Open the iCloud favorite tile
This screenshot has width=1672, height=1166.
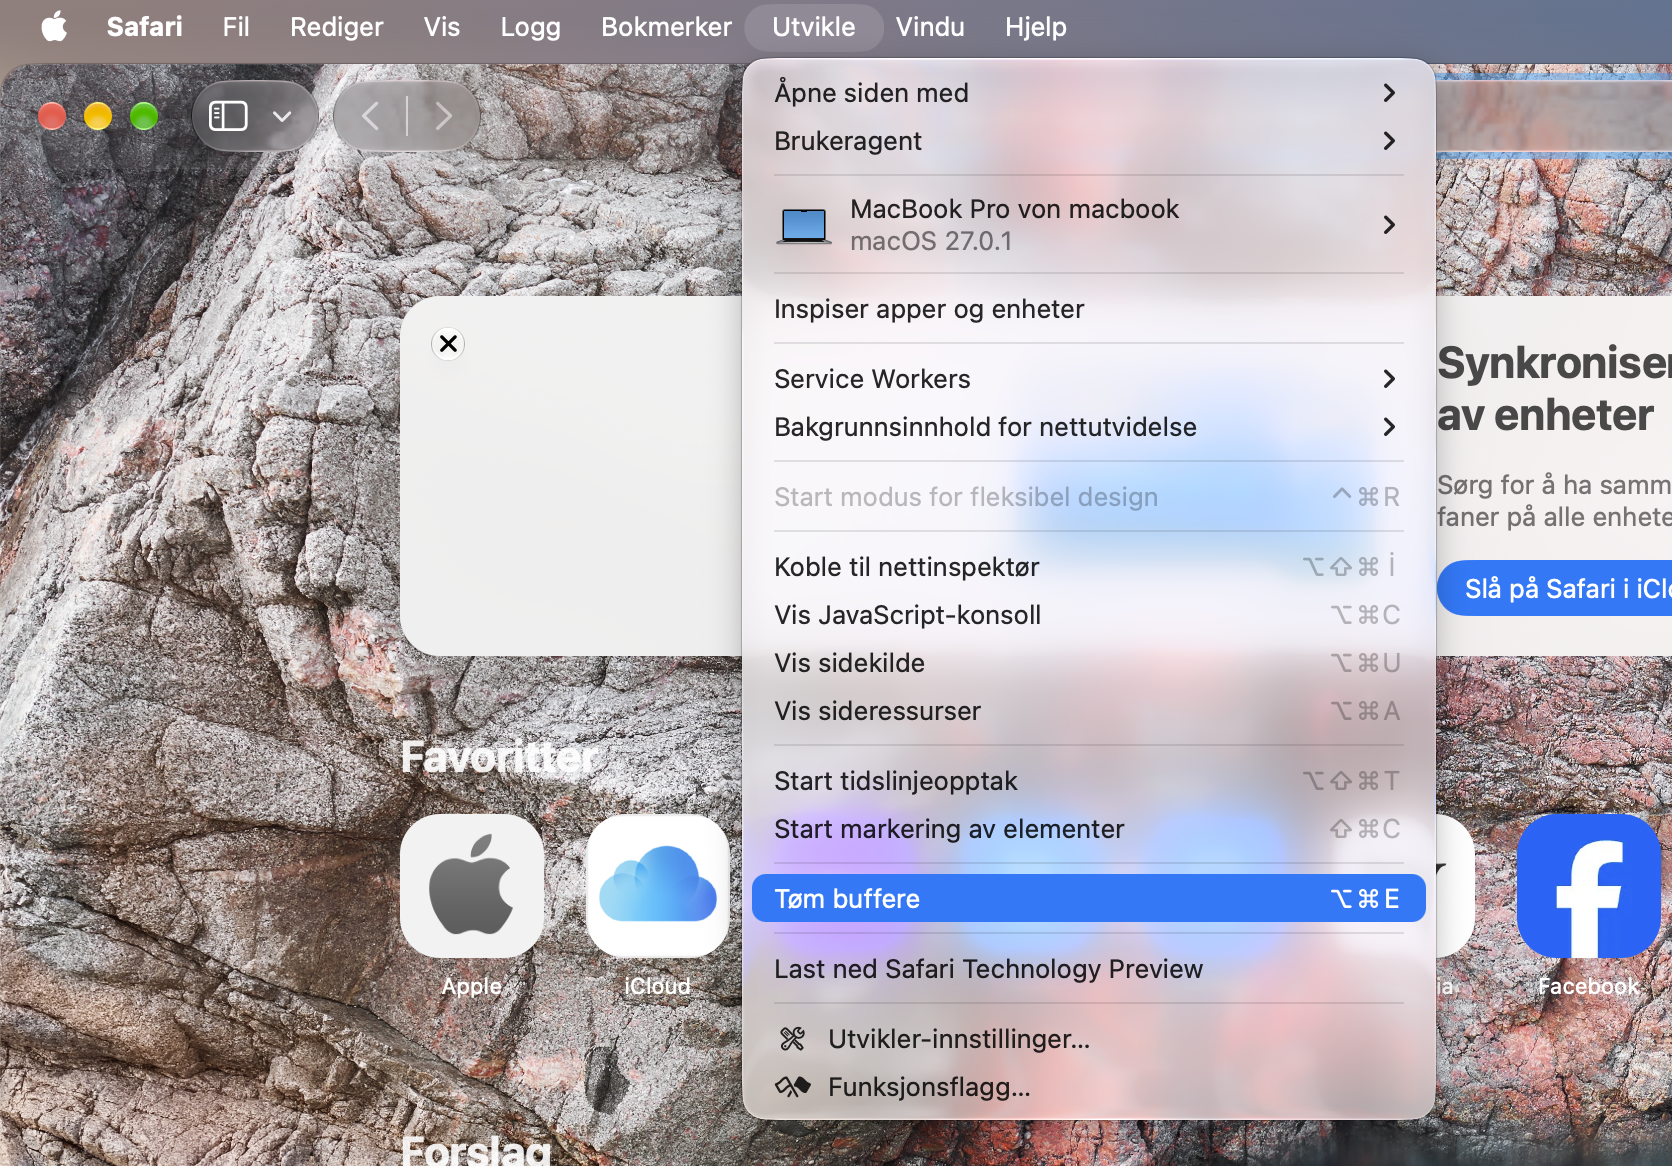coord(658,886)
